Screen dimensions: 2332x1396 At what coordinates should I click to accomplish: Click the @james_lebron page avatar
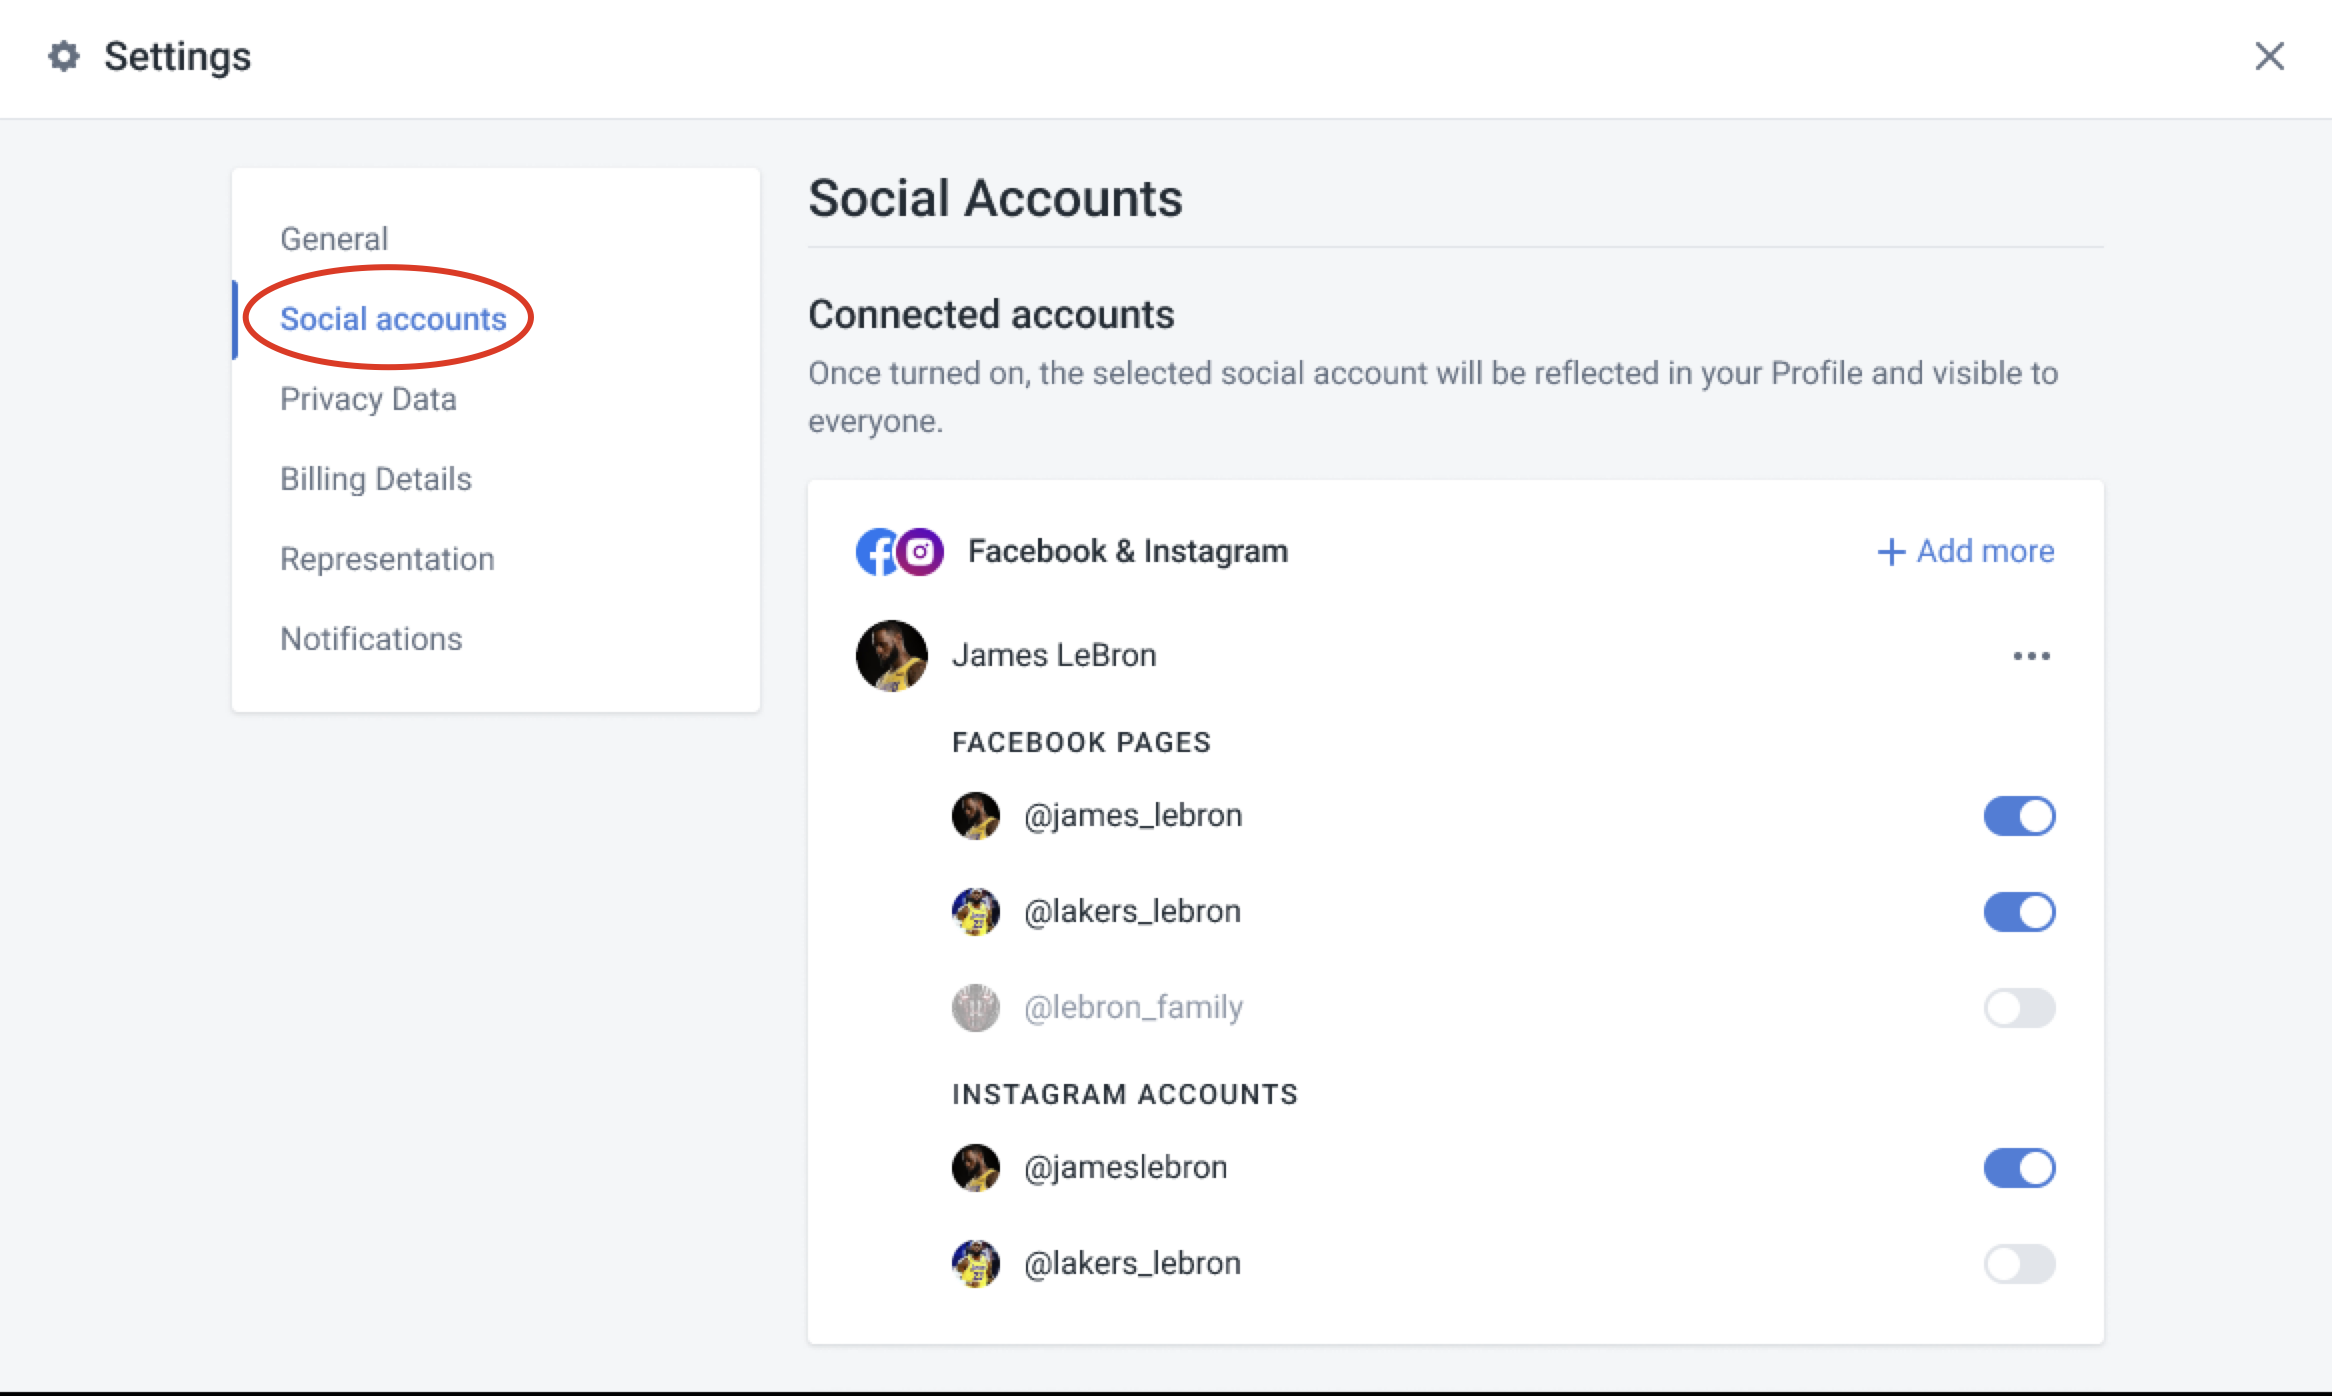tap(975, 815)
